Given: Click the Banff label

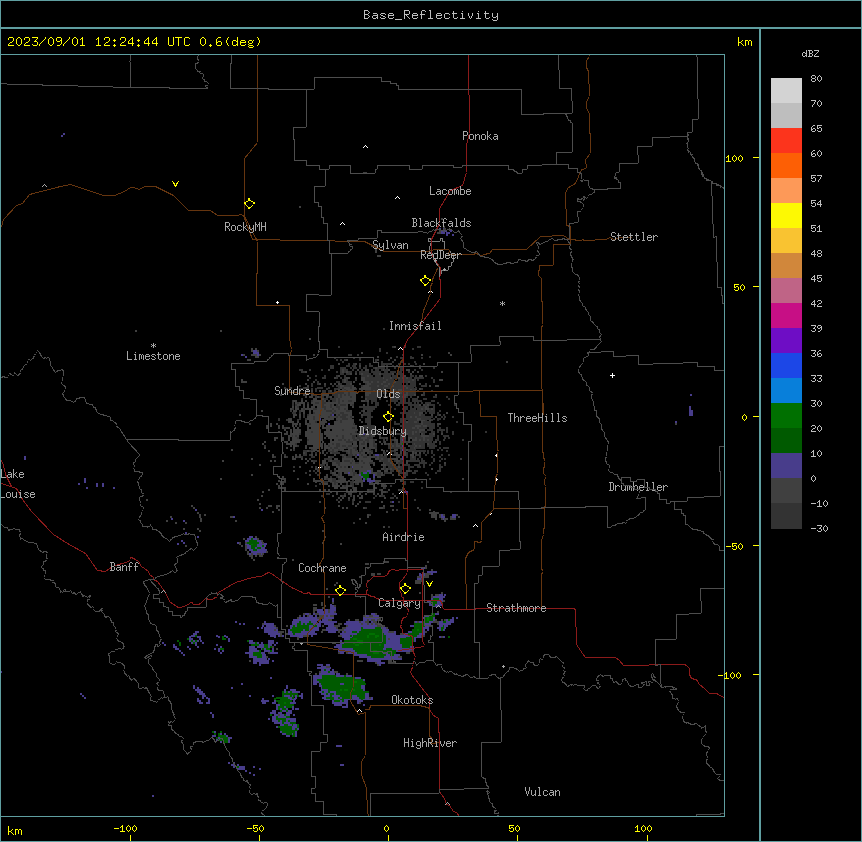Looking at the screenshot, I should tap(124, 567).
